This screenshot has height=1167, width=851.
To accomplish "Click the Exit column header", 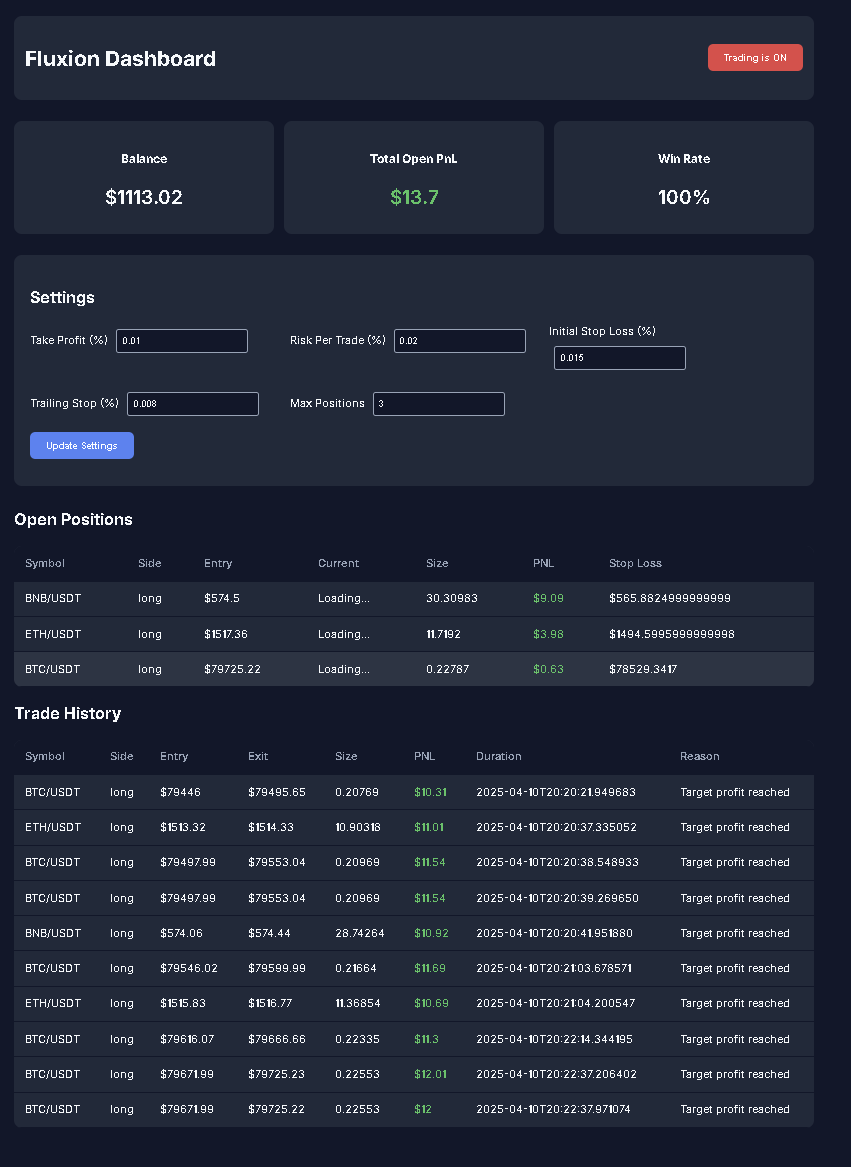I will (x=258, y=755).
